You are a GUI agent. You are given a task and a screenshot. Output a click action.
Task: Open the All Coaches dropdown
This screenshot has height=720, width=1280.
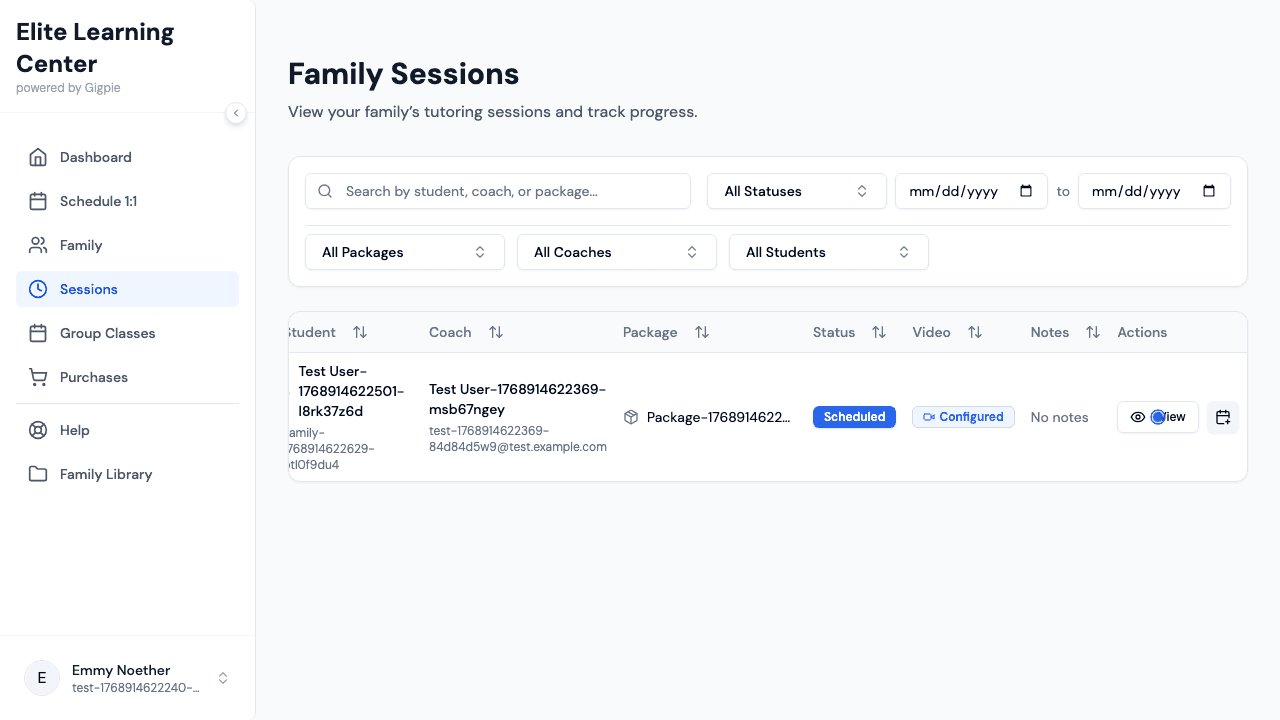616,252
